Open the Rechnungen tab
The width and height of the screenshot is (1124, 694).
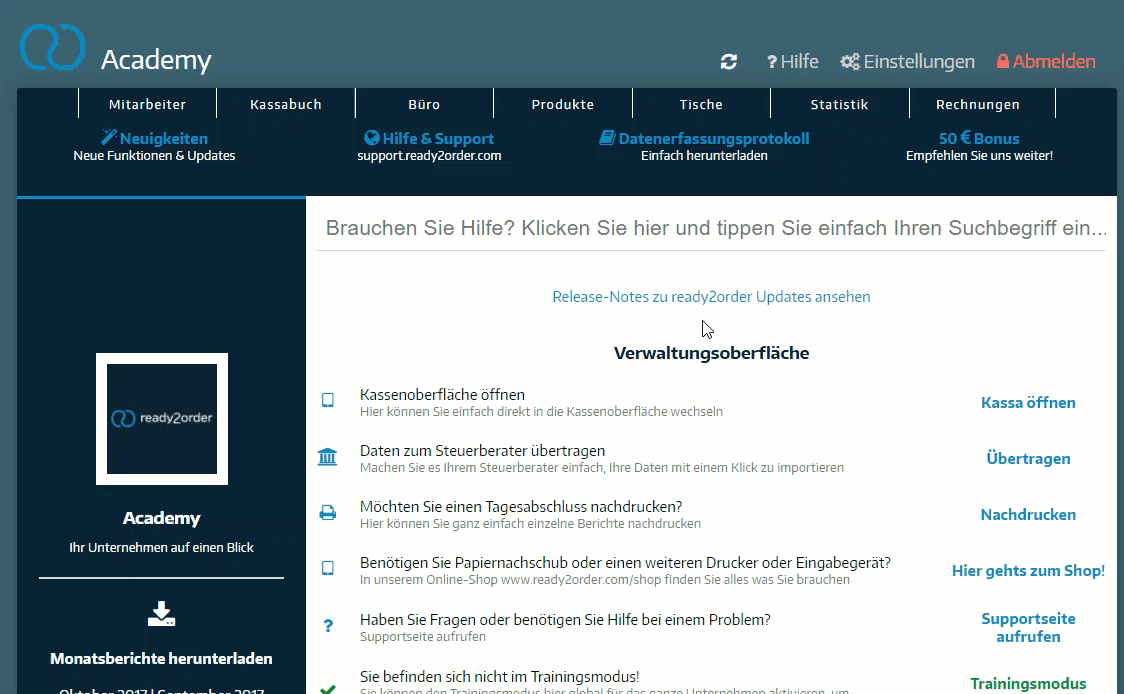coord(978,104)
